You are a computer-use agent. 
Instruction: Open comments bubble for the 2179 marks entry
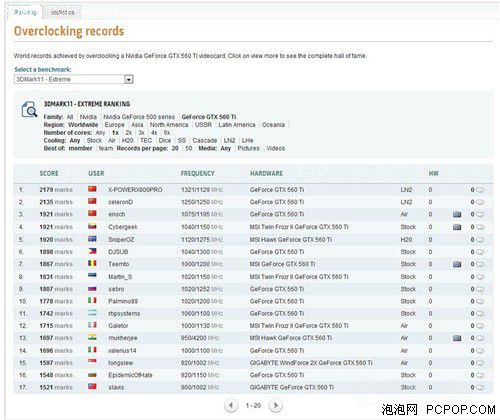[480, 190]
